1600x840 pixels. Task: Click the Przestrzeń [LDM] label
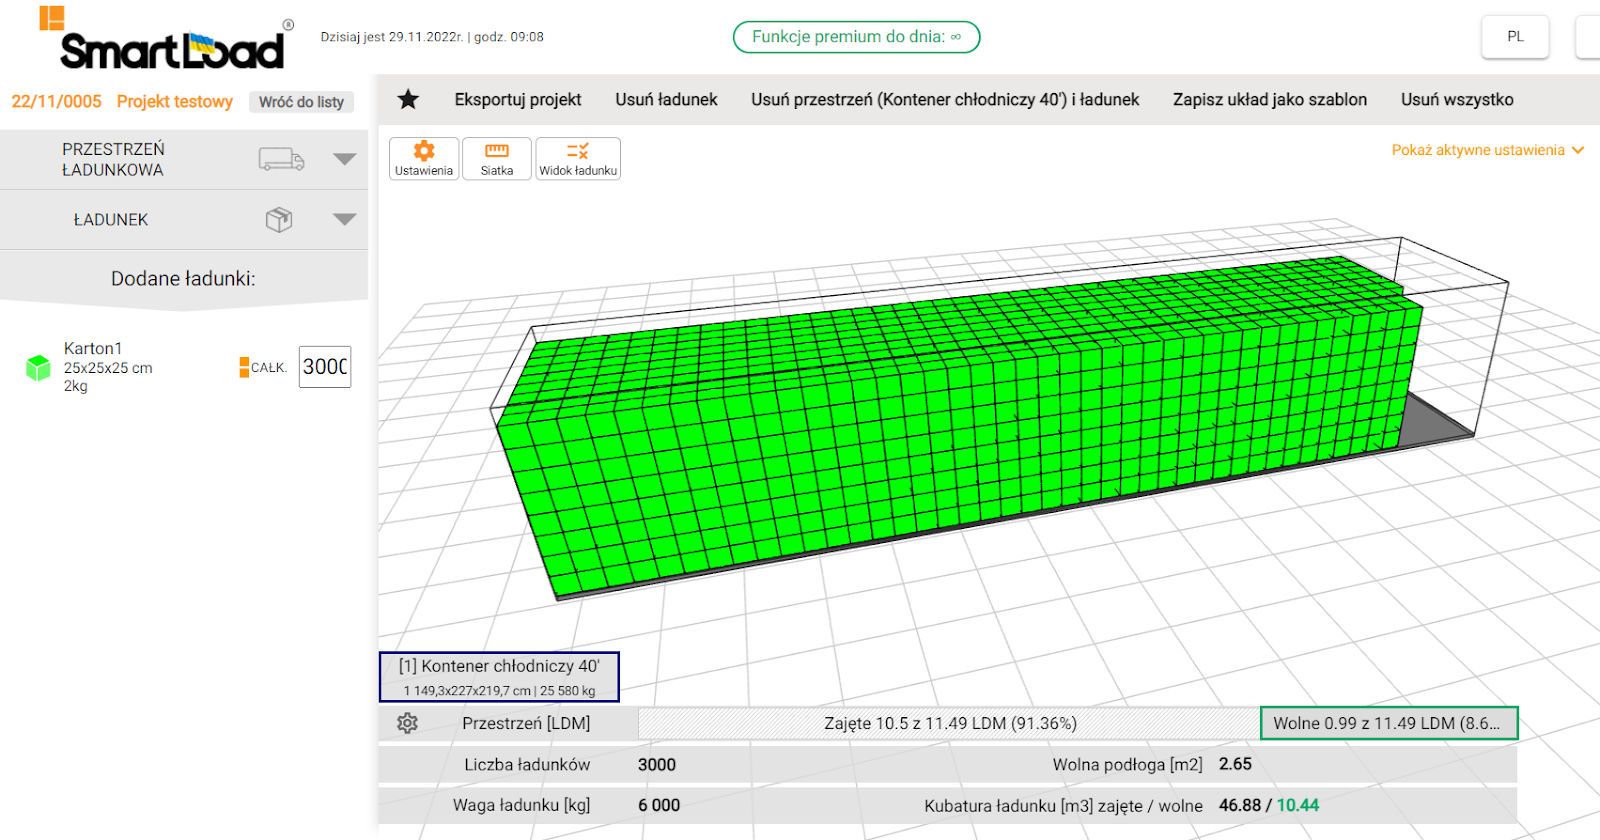tap(526, 723)
